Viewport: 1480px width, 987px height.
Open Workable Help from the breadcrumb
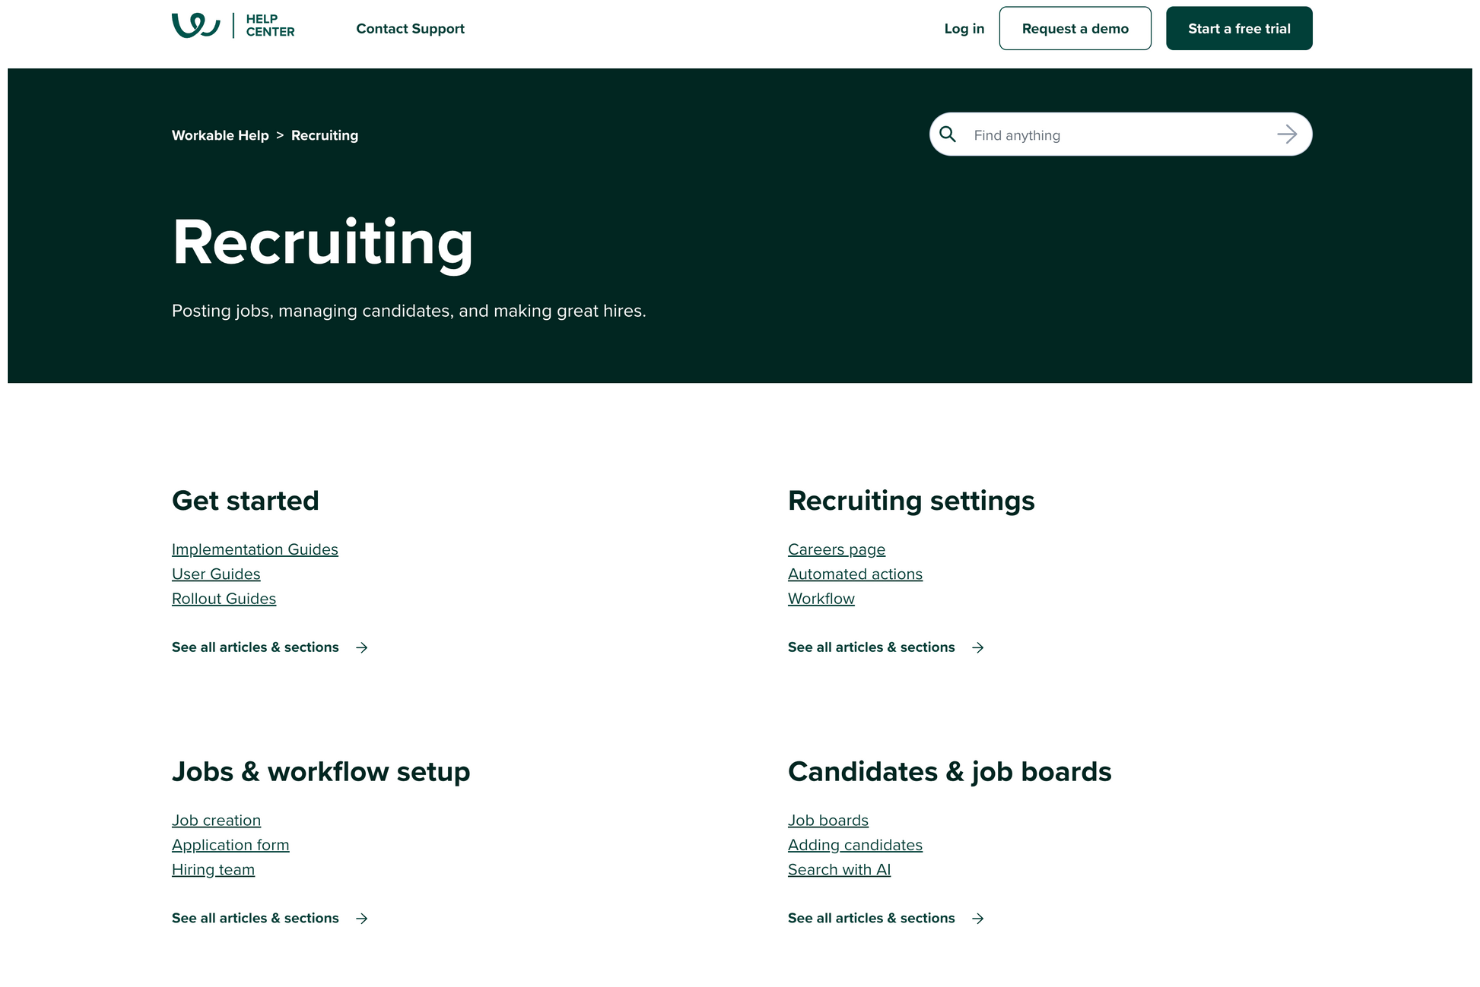220,135
